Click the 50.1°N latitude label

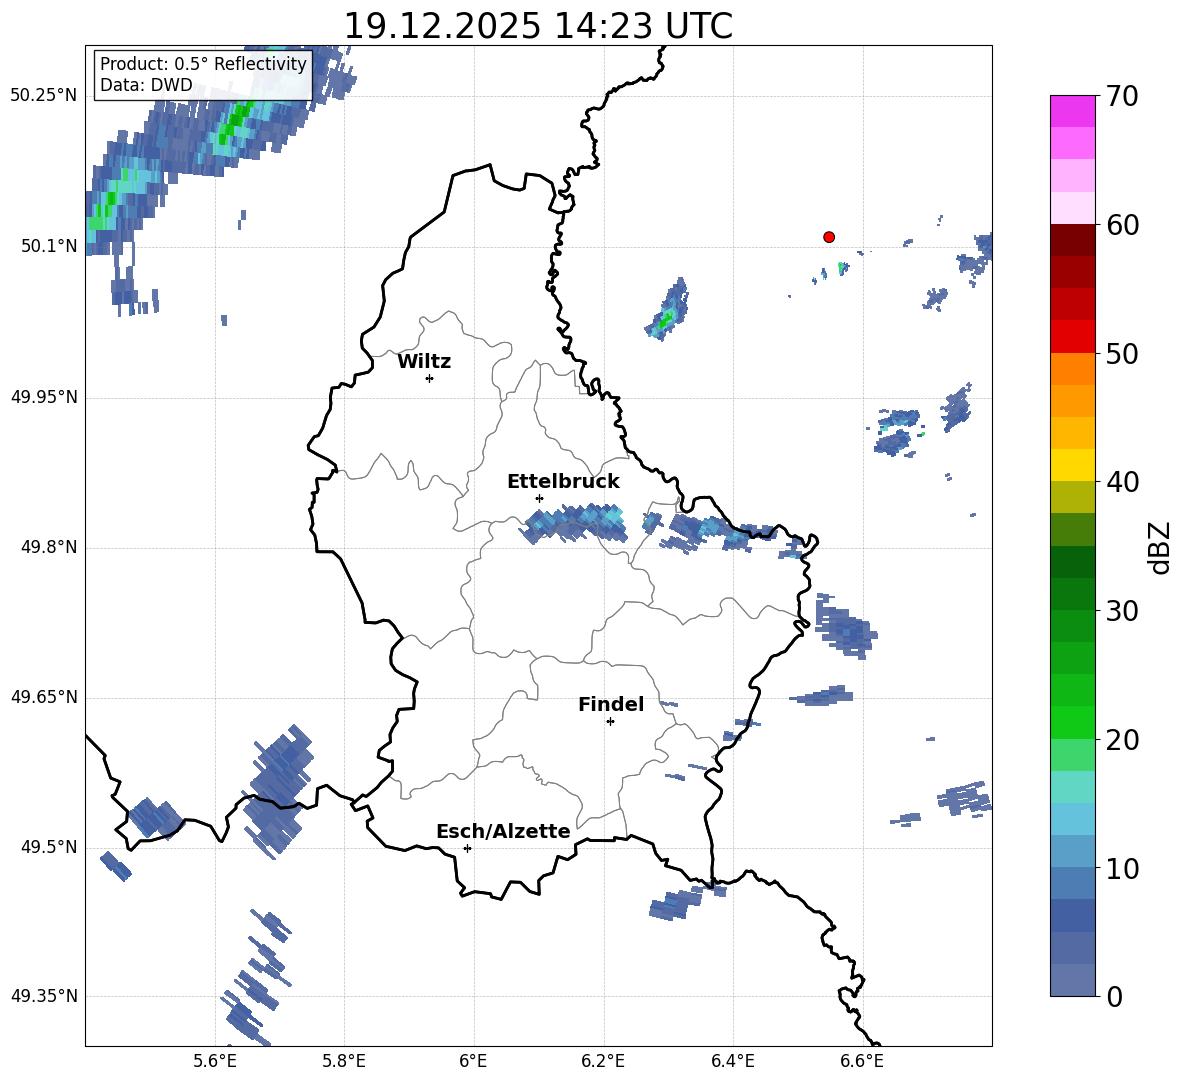point(48,246)
